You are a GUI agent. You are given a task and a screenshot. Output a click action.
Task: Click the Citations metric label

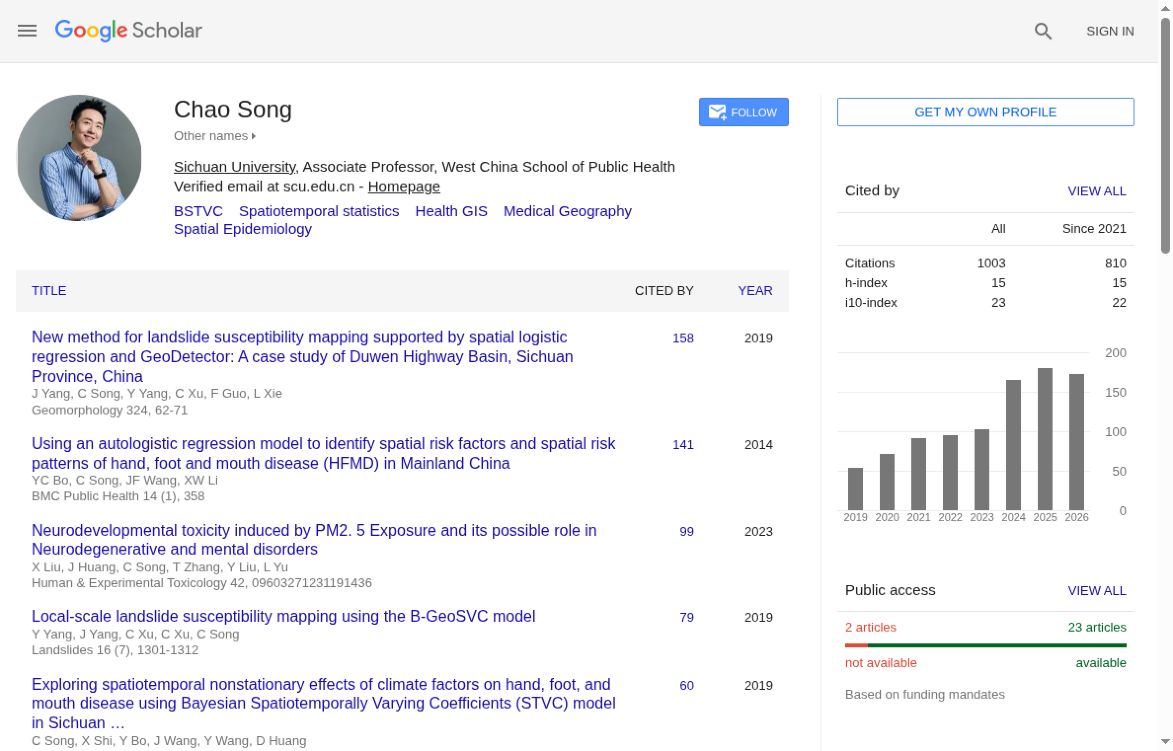[x=869, y=263]
